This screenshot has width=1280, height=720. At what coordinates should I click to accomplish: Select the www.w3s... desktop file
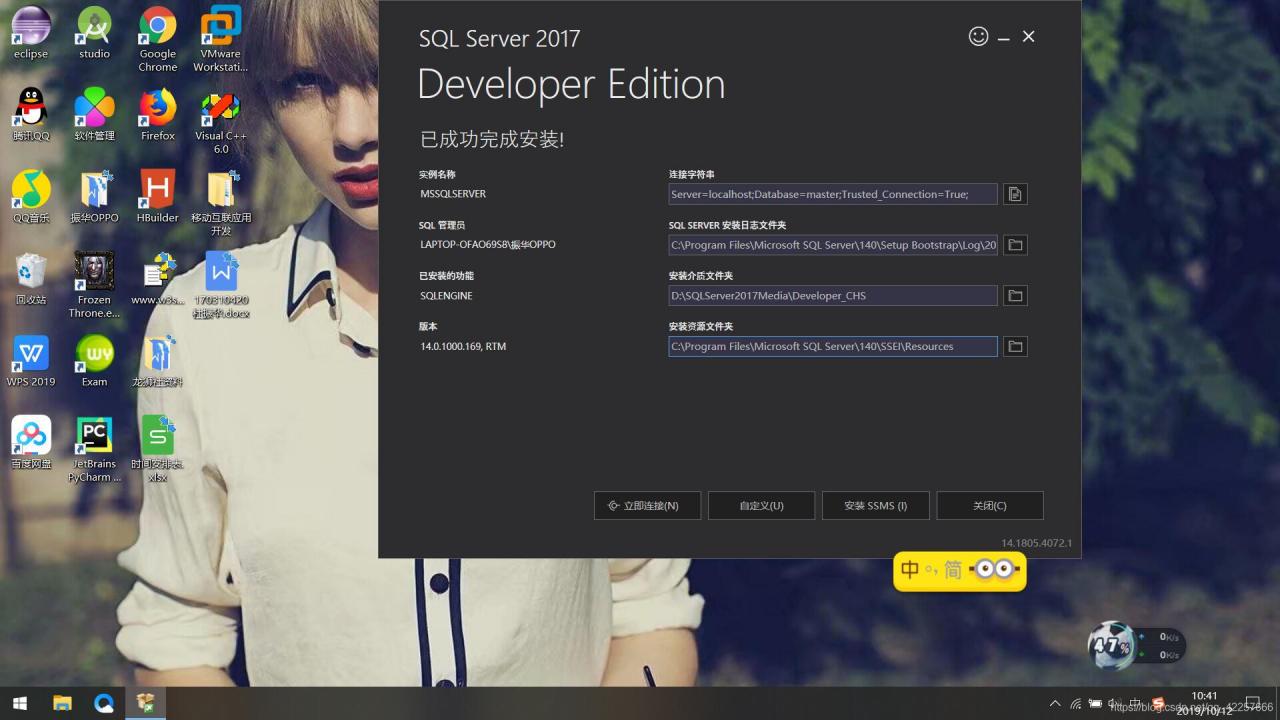[157, 278]
